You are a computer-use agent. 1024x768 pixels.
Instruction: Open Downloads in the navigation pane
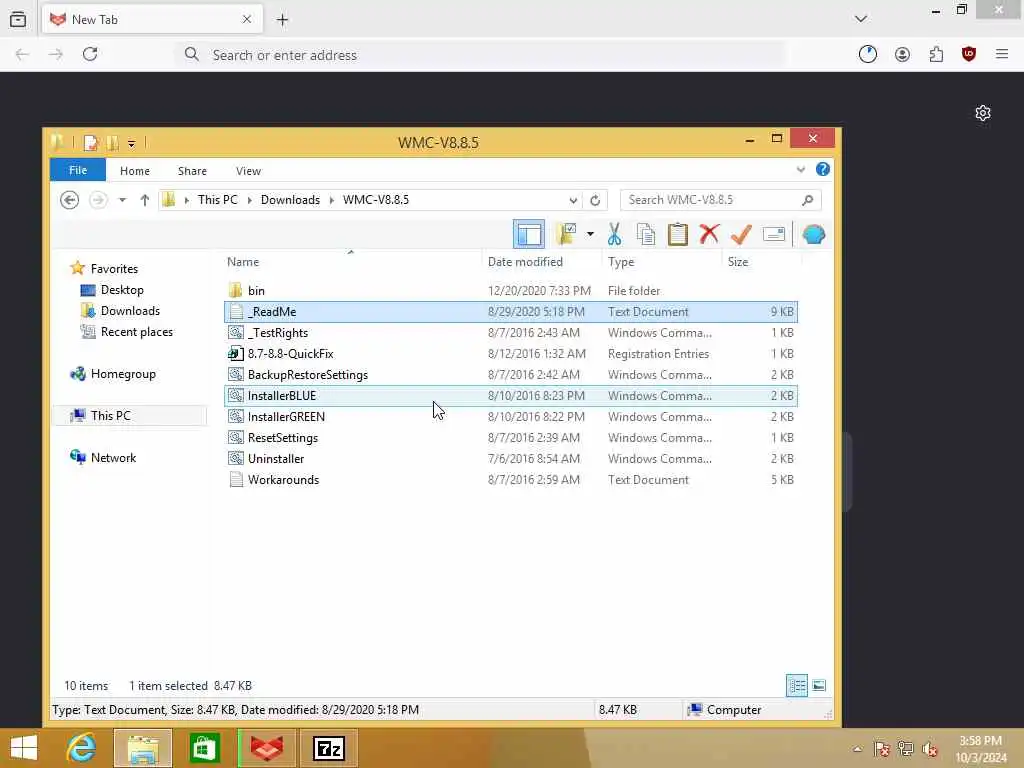[x=129, y=310]
